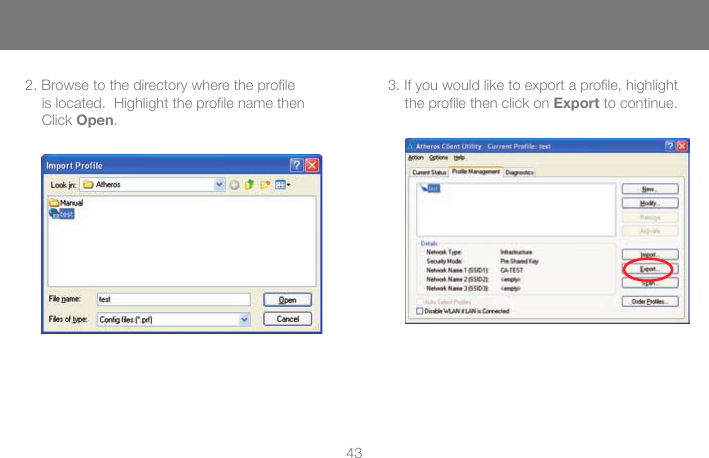Click the Help question mark in Atheros Client Utility
This screenshot has width=709, height=458.
pyautogui.click(x=670, y=146)
